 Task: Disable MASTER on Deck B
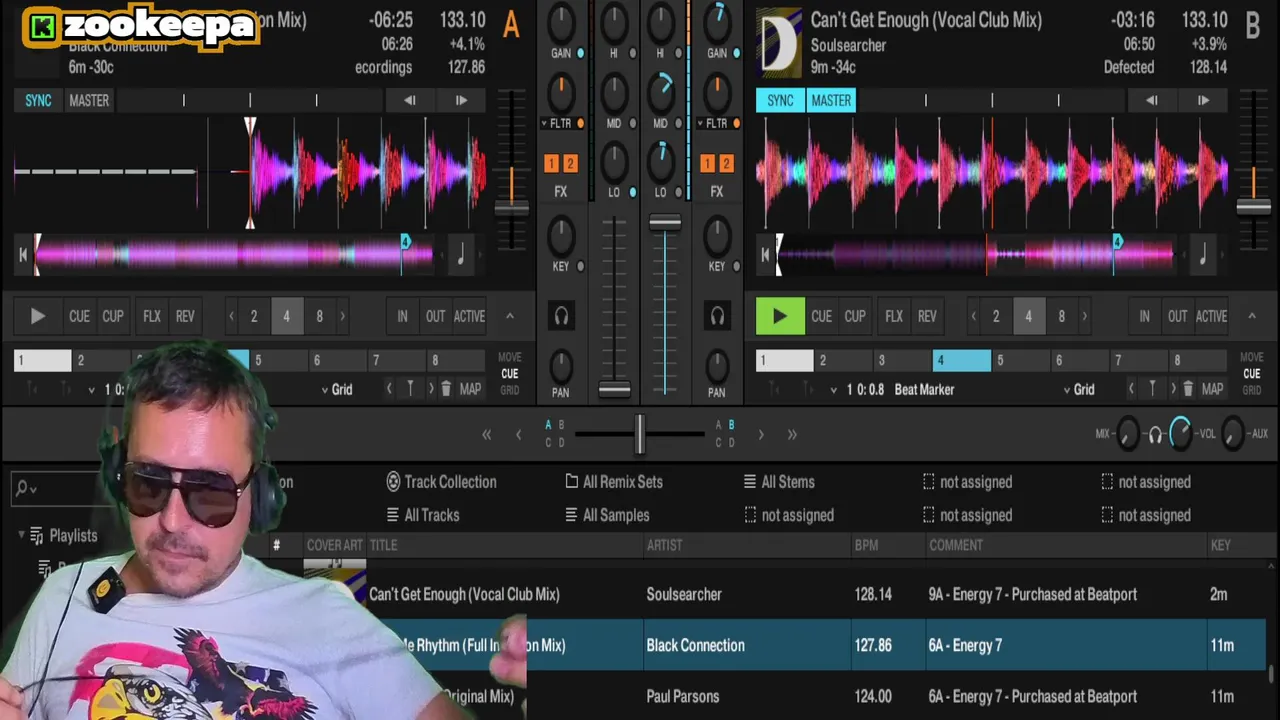[x=831, y=100]
